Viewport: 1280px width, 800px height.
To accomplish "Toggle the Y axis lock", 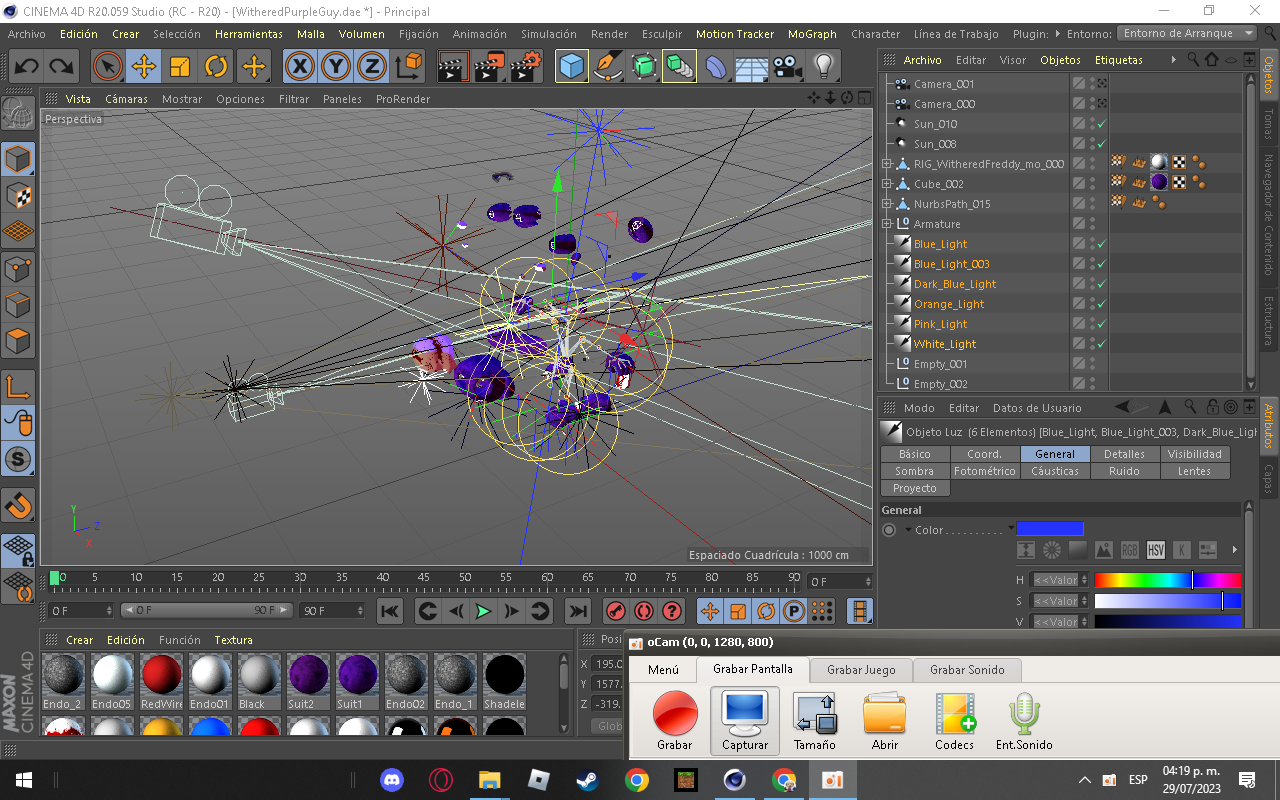I will pyautogui.click(x=336, y=67).
